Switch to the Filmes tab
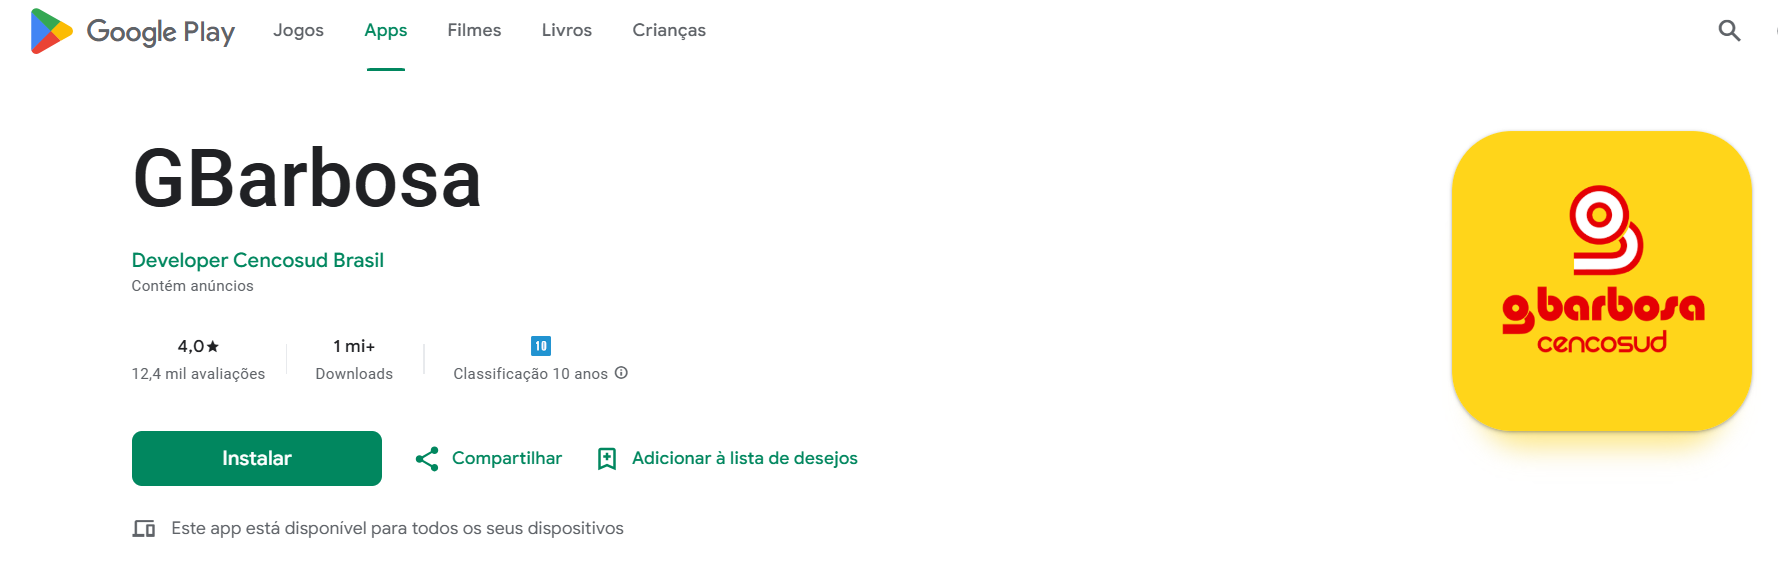The height and width of the screenshot is (588, 1778). tap(474, 30)
